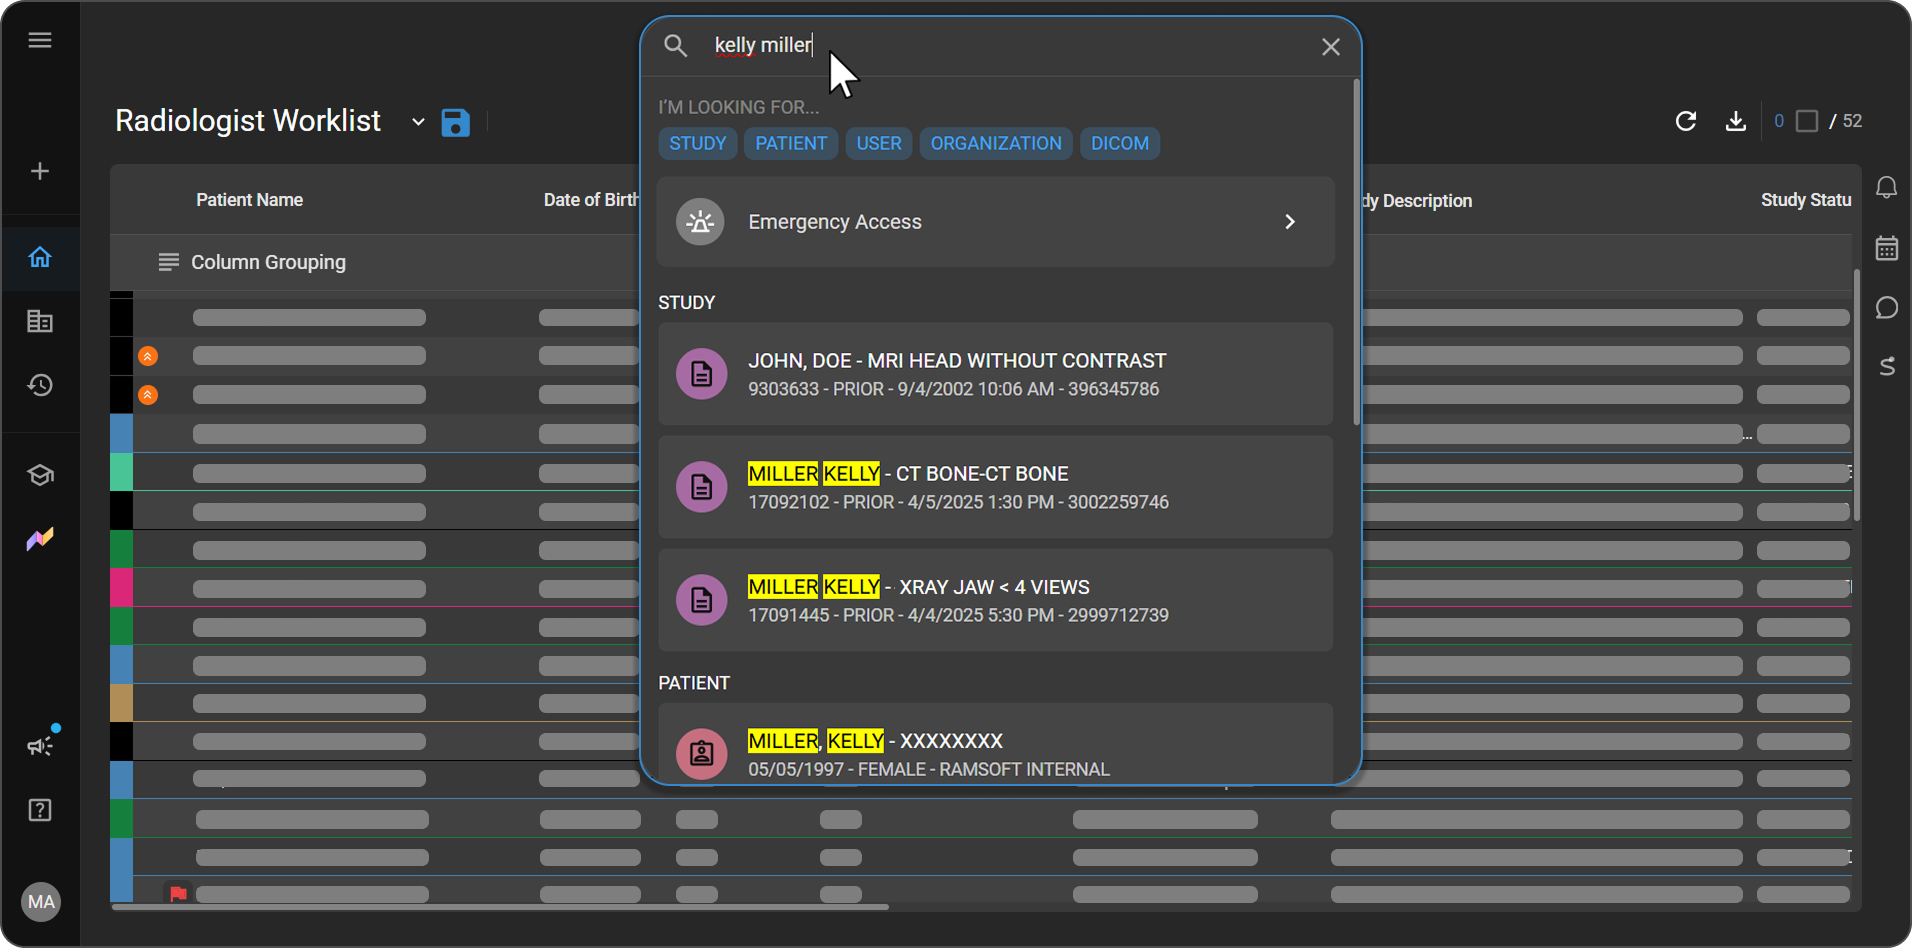This screenshot has width=1912, height=948.
Task: Filter search by ORGANIZATION chip
Action: 996,143
